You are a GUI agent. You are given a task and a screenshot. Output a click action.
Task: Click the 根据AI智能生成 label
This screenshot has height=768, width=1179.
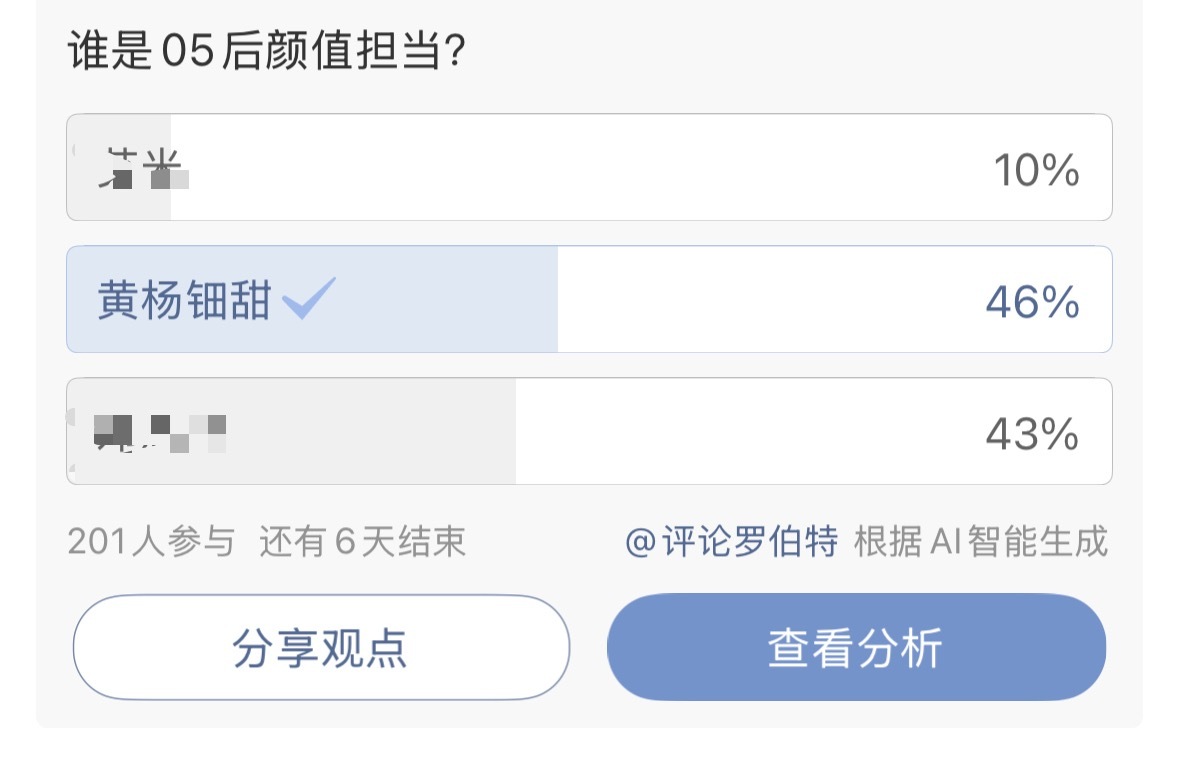point(980,542)
